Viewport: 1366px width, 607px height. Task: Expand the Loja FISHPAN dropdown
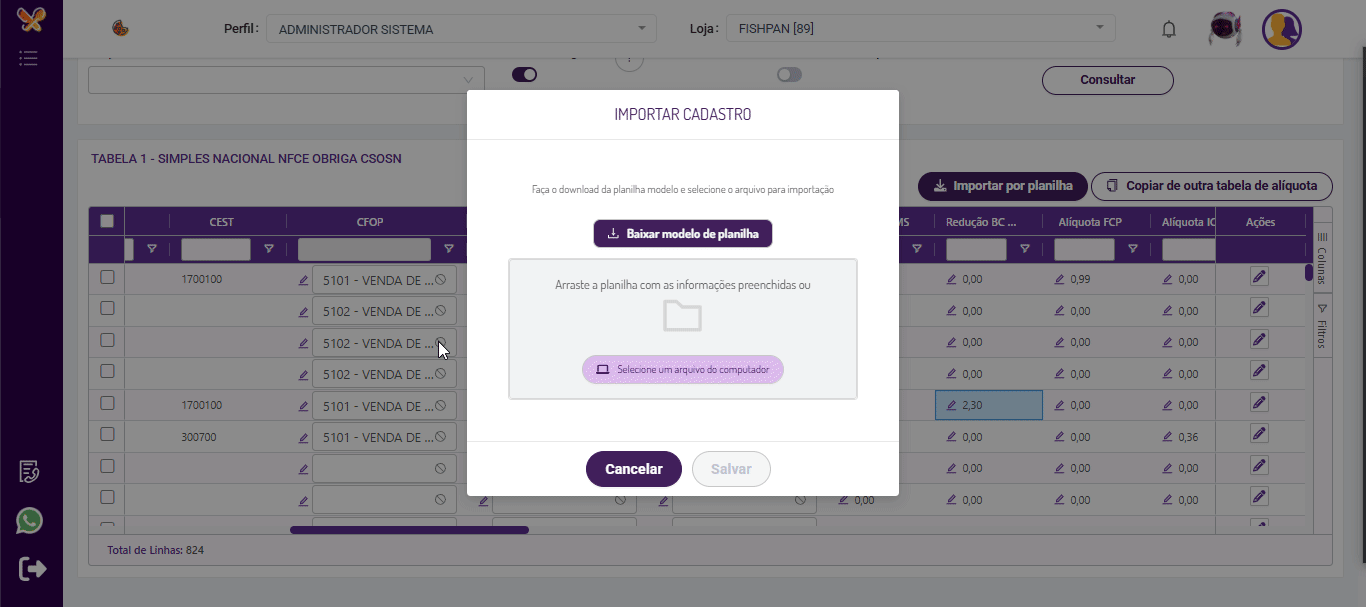point(920,28)
